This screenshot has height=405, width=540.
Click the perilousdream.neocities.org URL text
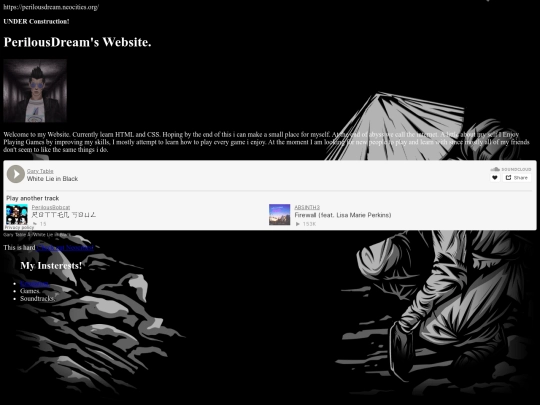(51, 7)
